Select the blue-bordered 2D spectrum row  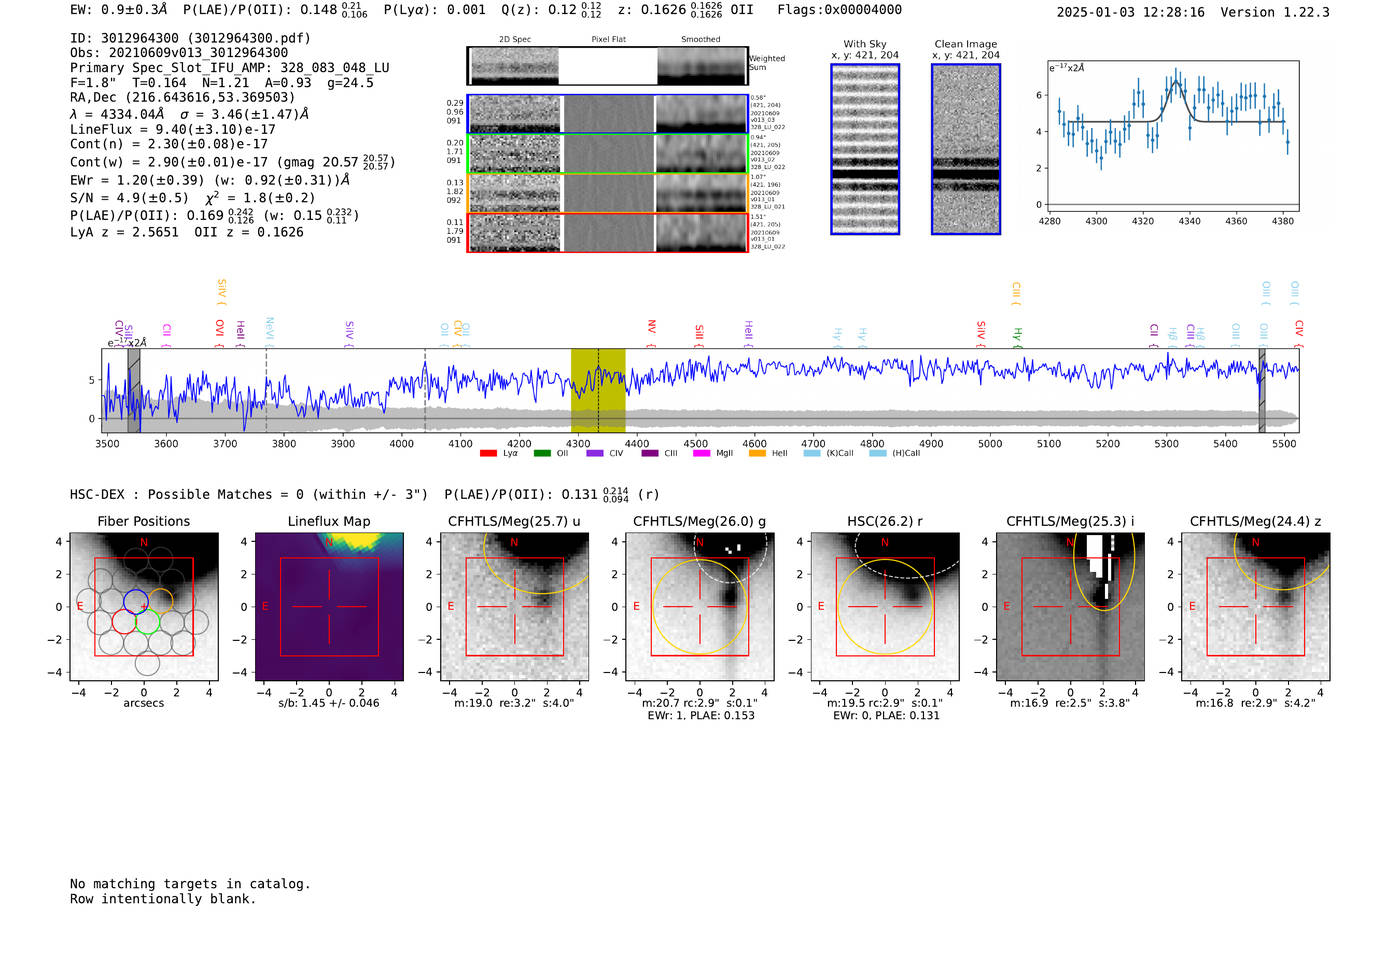(607, 114)
